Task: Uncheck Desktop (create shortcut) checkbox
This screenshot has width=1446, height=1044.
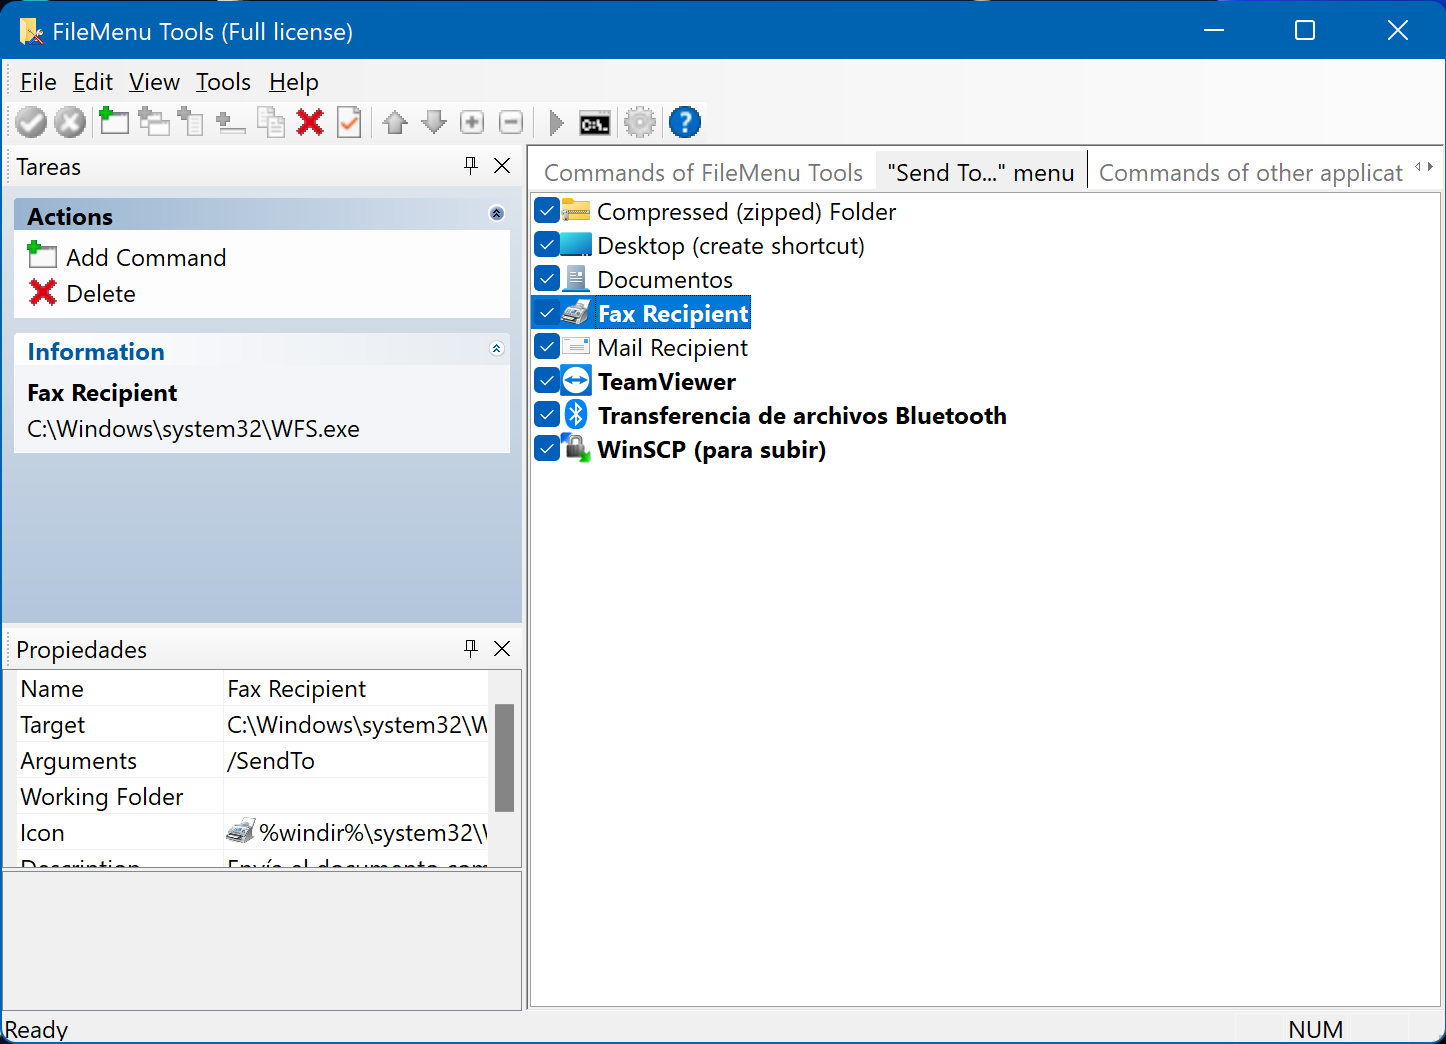Action: (x=547, y=245)
